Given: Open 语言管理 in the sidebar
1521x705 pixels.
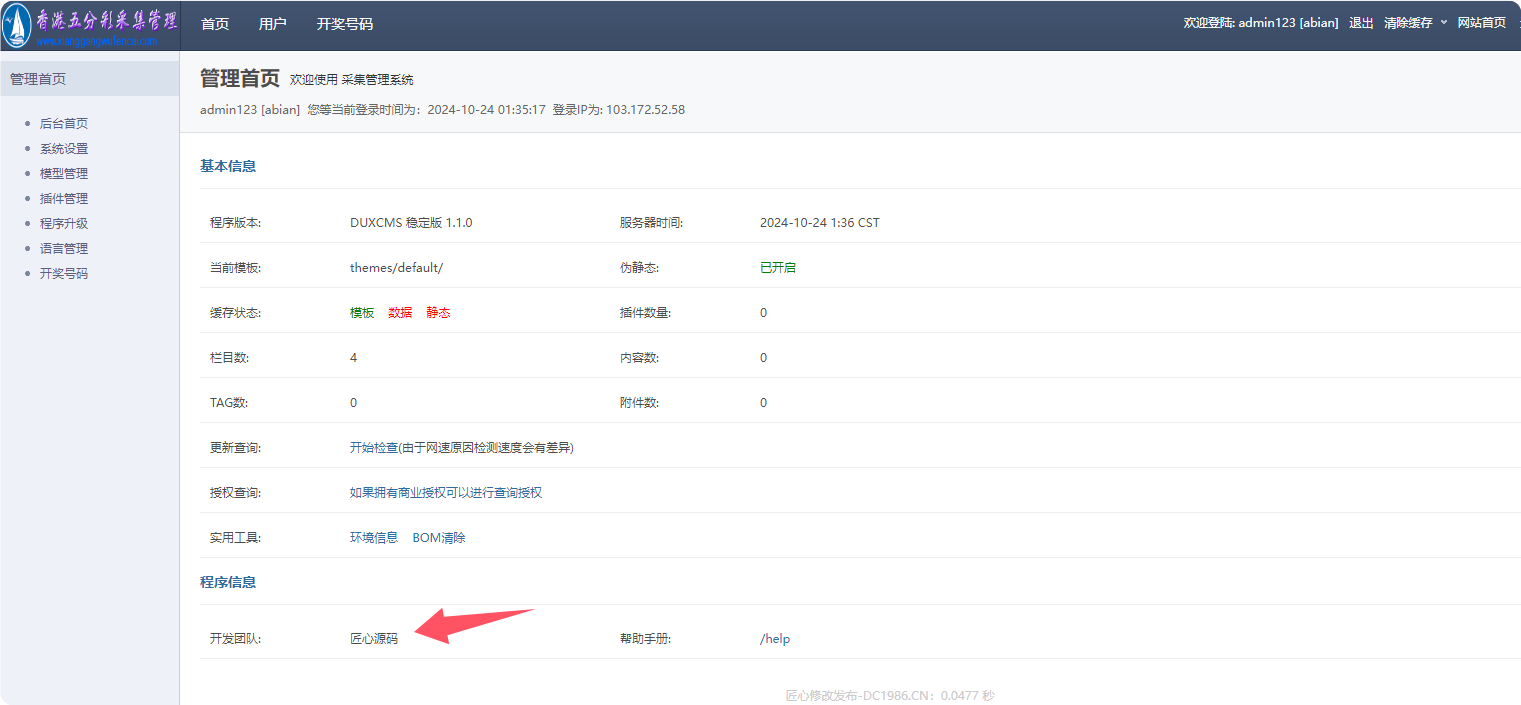Looking at the screenshot, I should click(64, 249).
